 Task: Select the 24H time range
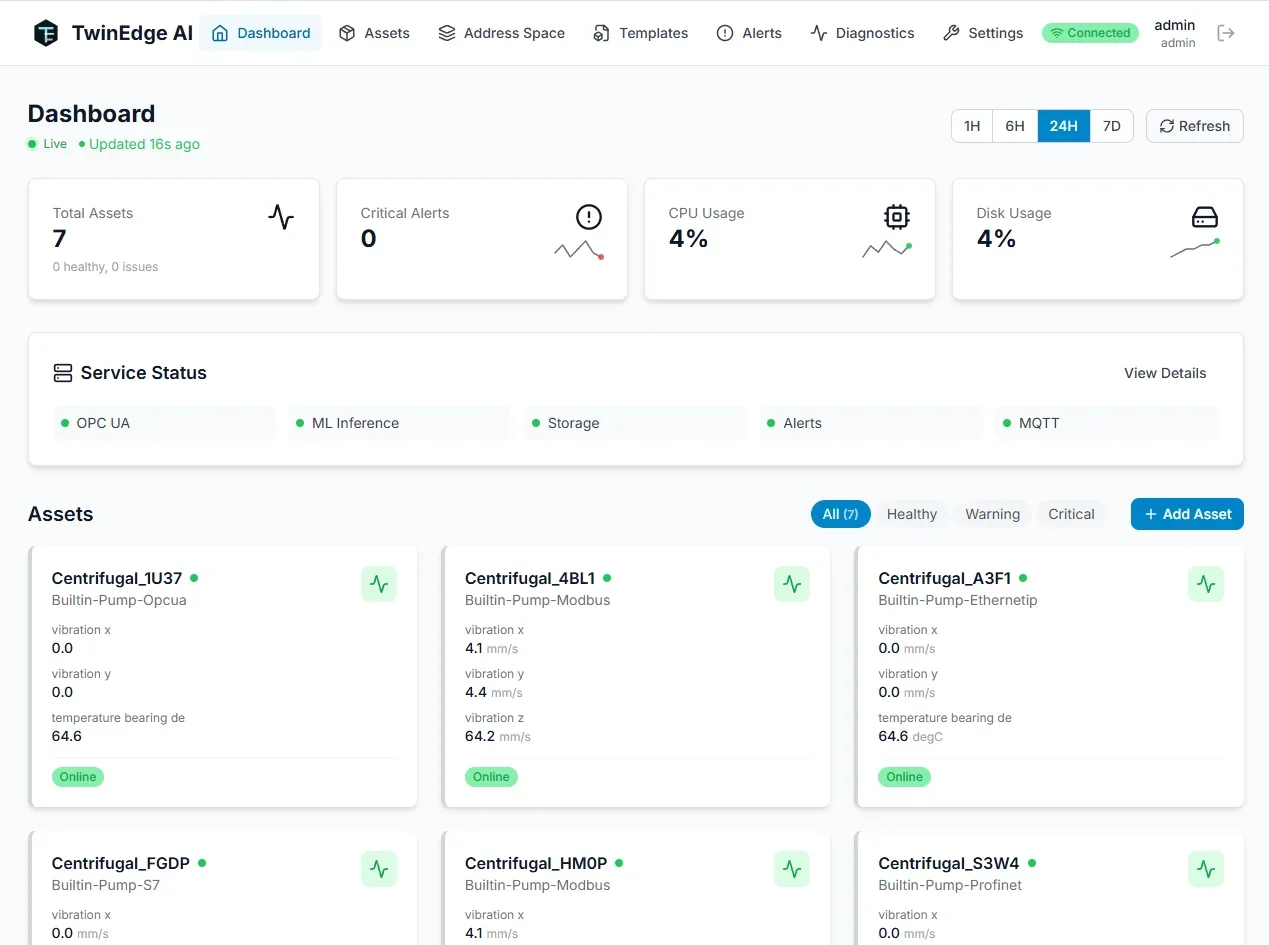pos(1064,126)
